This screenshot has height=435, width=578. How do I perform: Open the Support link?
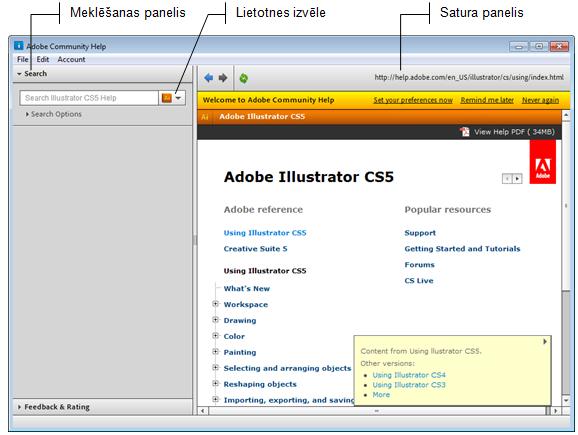tap(420, 233)
